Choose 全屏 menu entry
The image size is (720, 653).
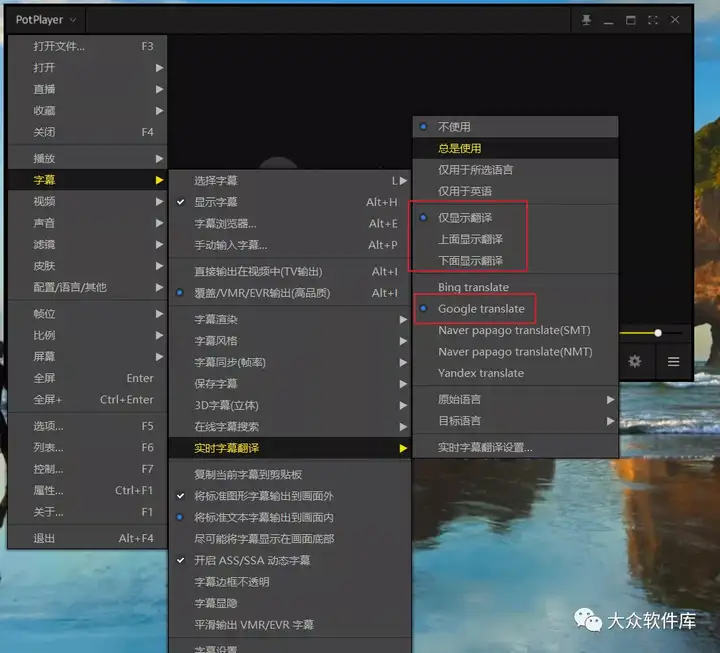click(87, 378)
